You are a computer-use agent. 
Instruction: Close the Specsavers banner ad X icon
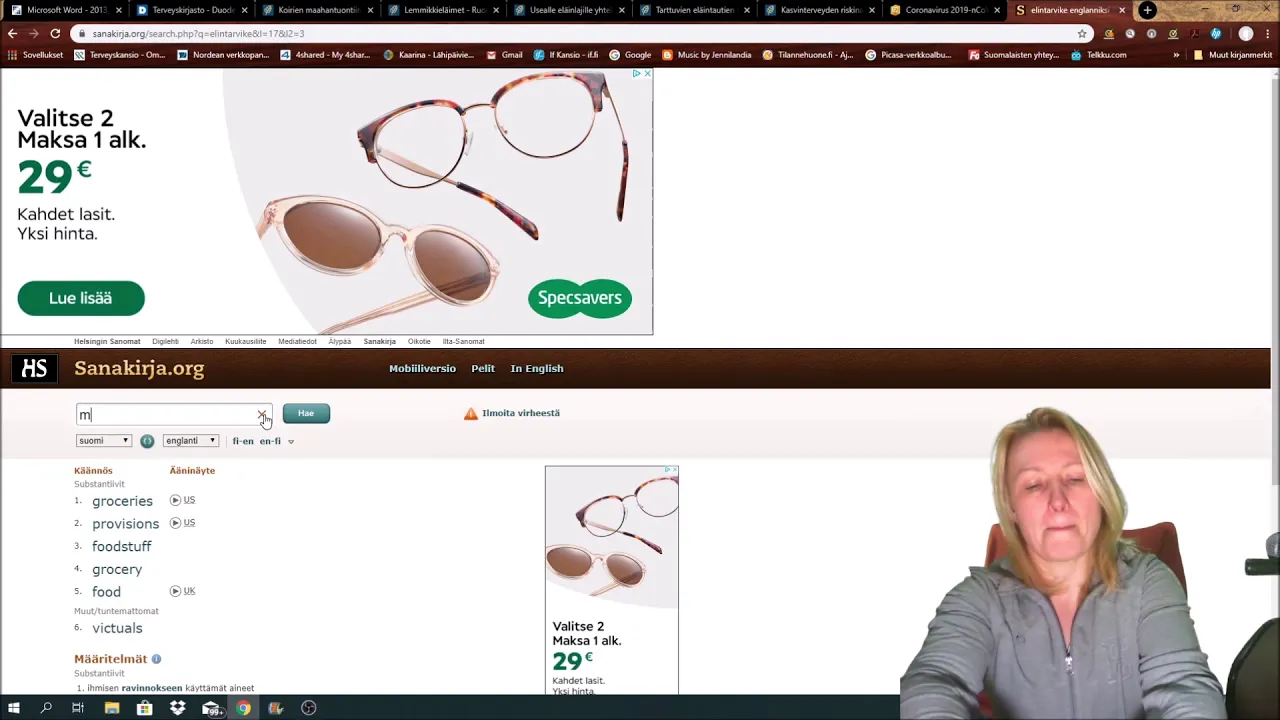[647, 73]
